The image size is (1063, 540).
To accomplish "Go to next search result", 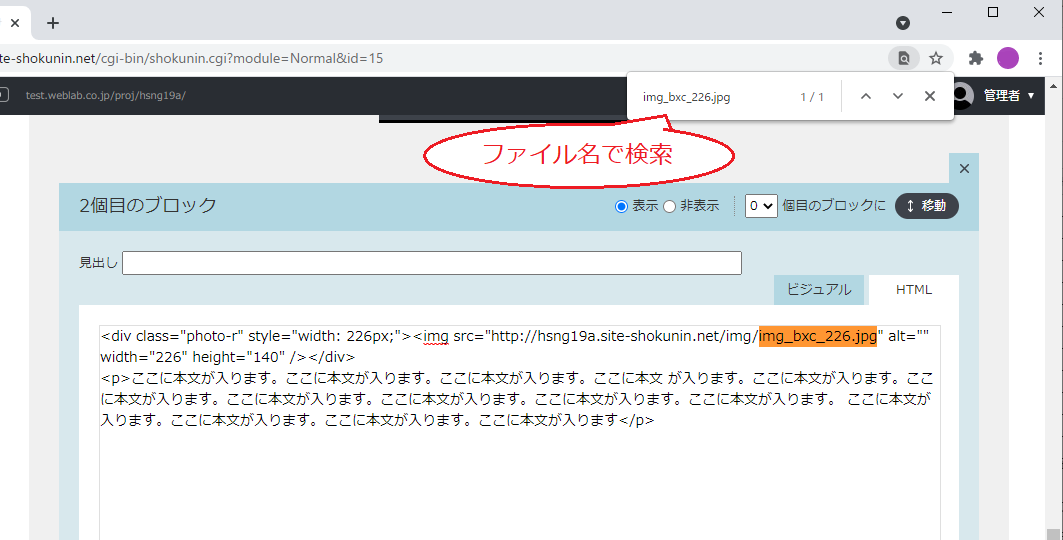I will [898, 96].
